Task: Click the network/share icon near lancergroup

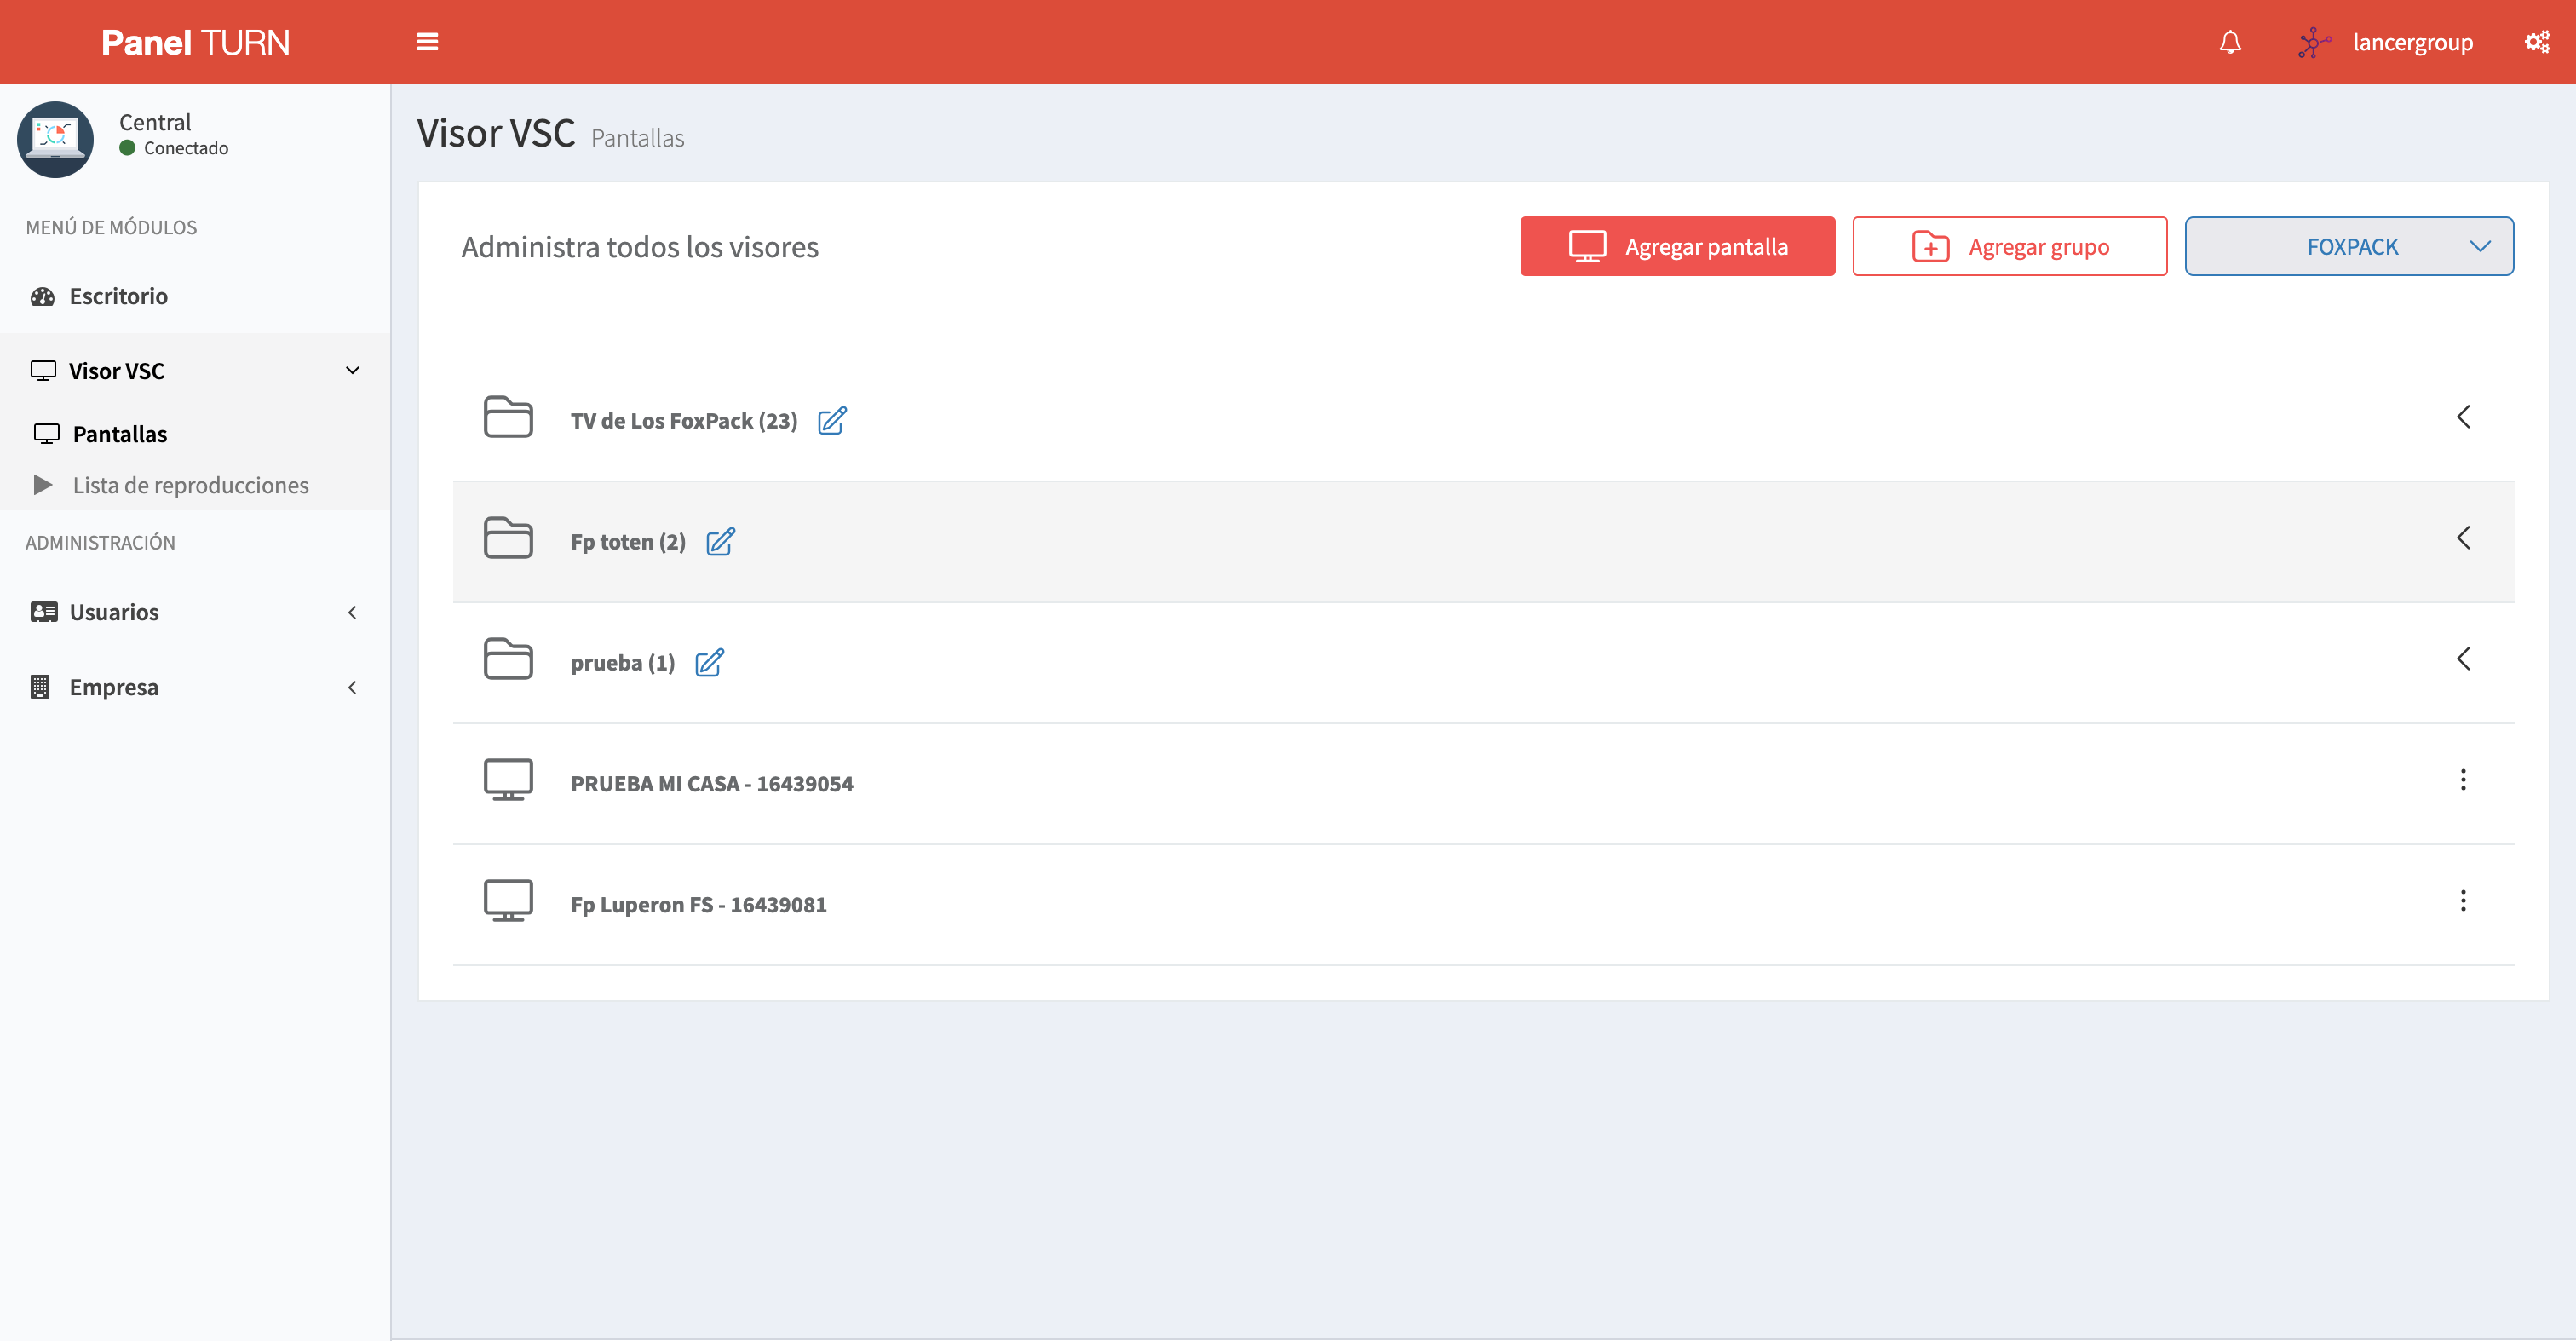Action: (2313, 41)
